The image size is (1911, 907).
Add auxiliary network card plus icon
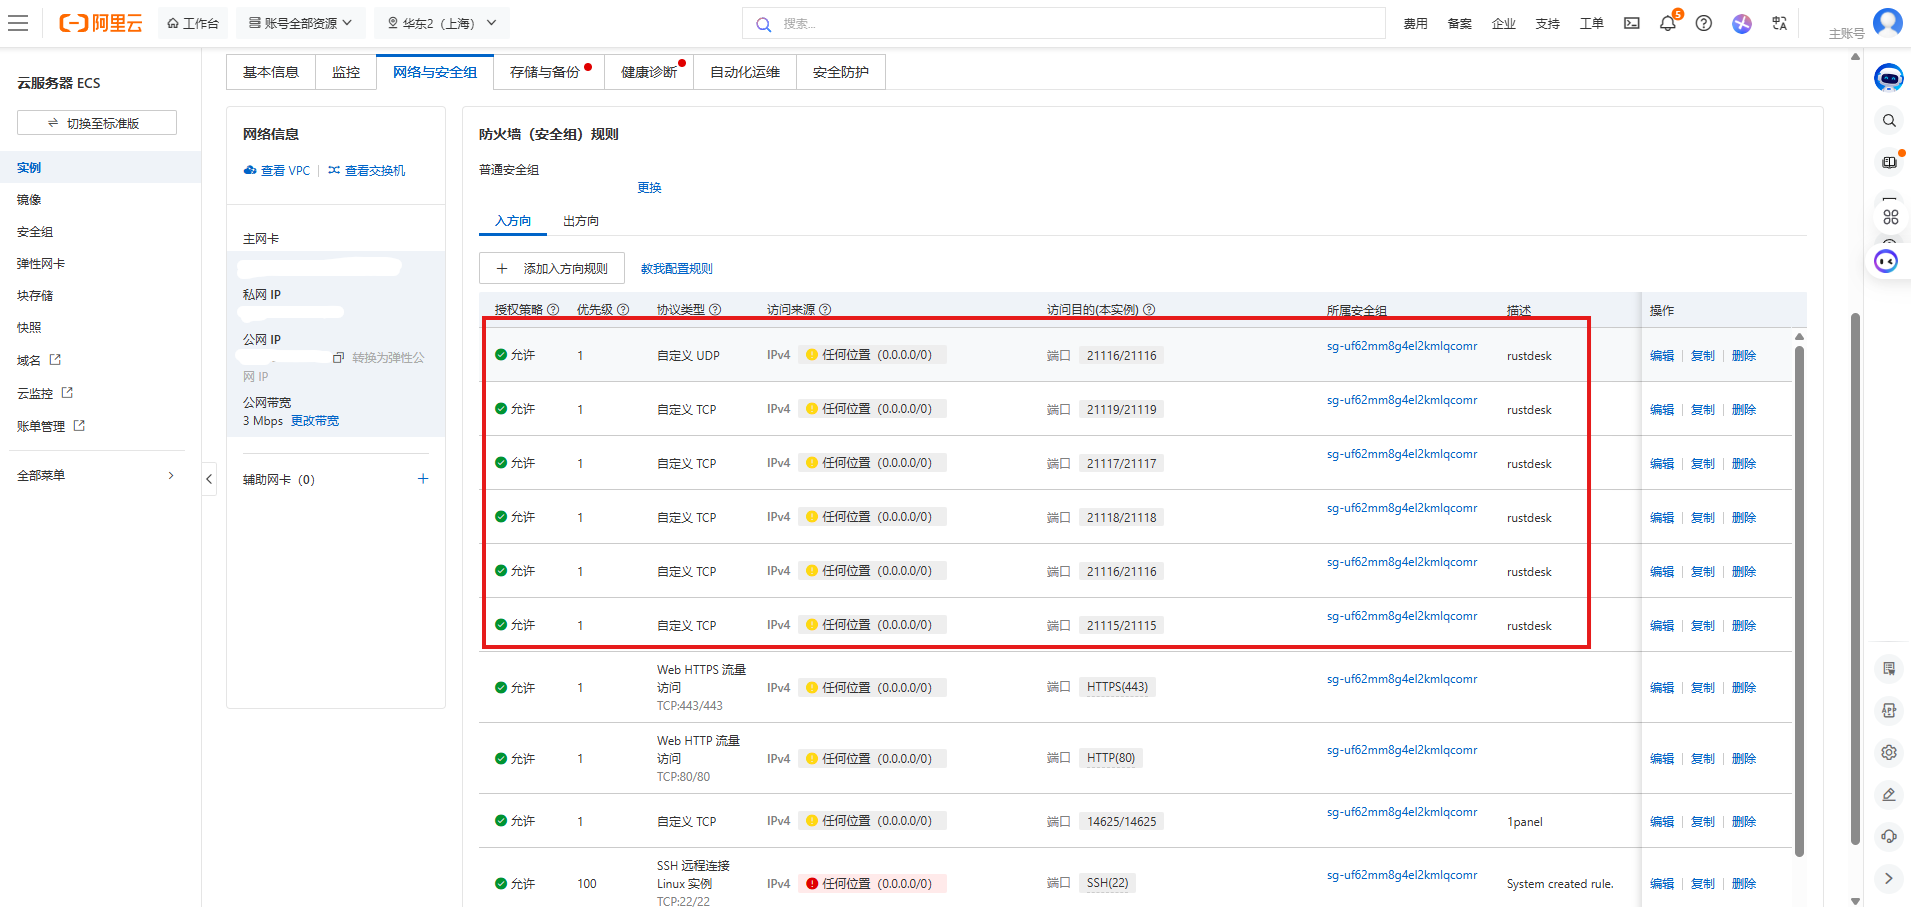423,479
